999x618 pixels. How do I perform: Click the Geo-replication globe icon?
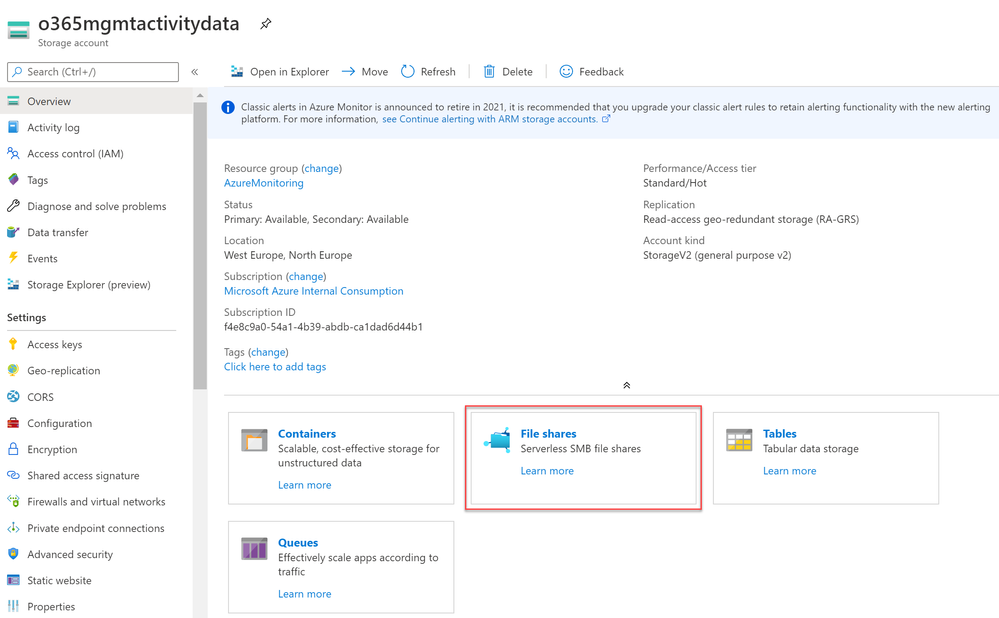(x=13, y=370)
